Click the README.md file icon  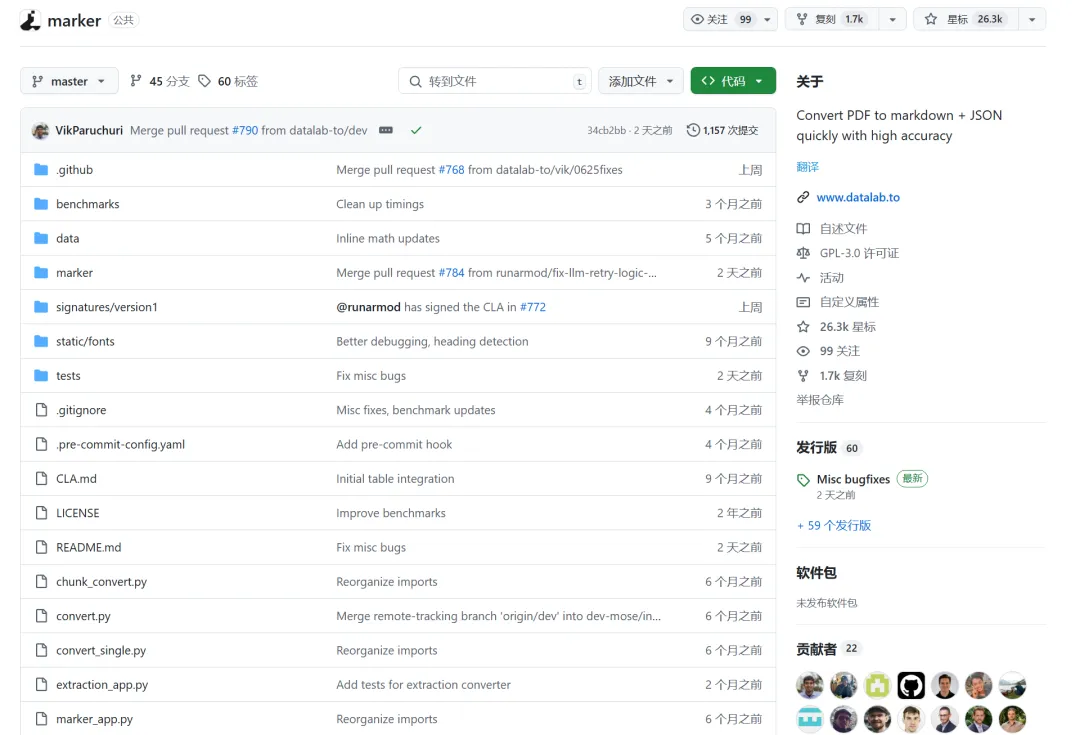[41, 547]
